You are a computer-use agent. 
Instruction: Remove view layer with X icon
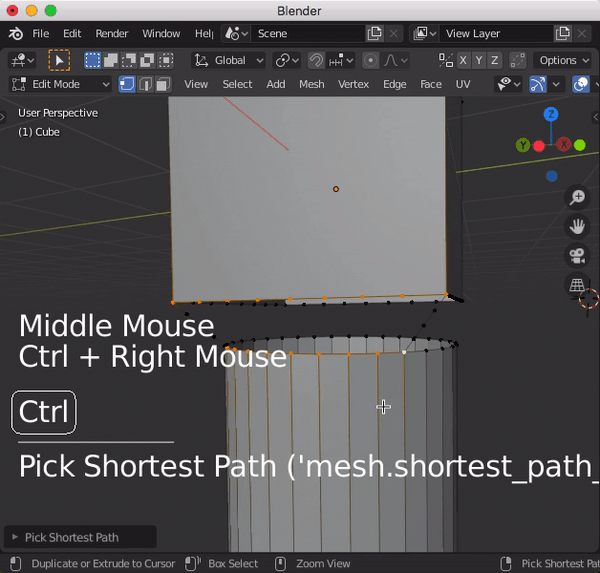[x=582, y=34]
